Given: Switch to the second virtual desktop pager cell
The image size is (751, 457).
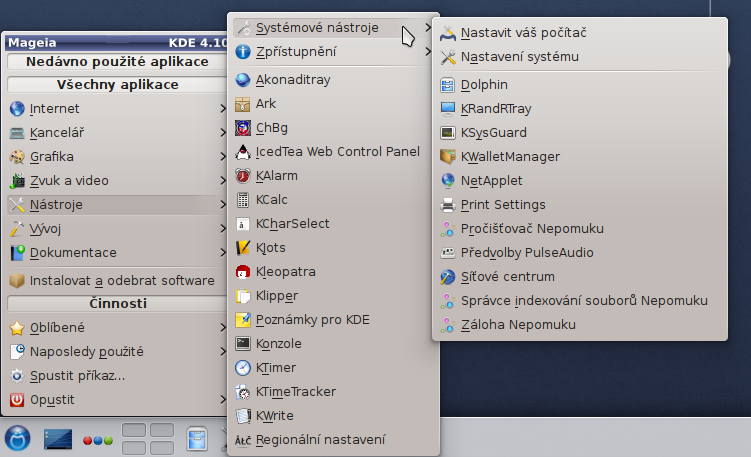Looking at the screenshot, I should click(x=162, y=430).
